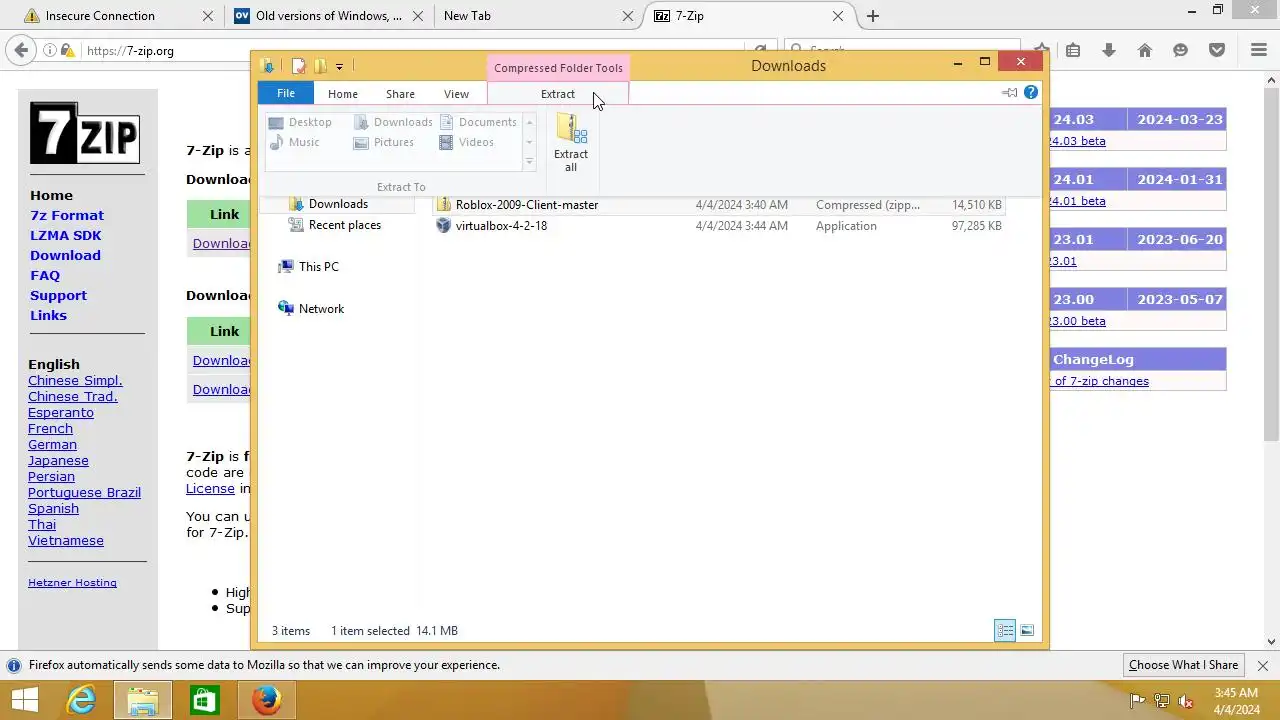Switch to large icons view in Explorer

point(1027,630)
